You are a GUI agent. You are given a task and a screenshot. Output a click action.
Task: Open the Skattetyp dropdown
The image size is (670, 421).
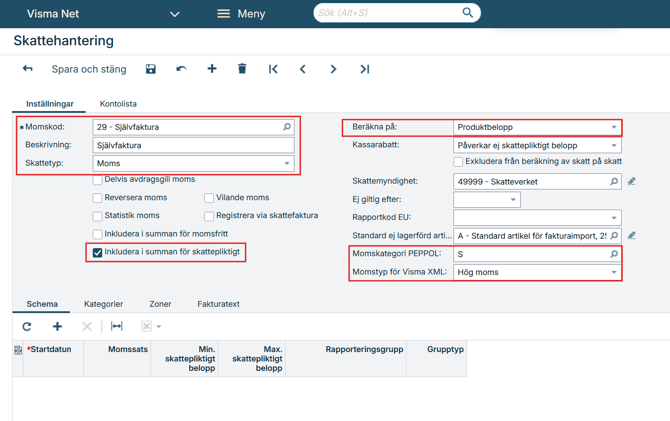pyautogui.click(x=286, y=163)
